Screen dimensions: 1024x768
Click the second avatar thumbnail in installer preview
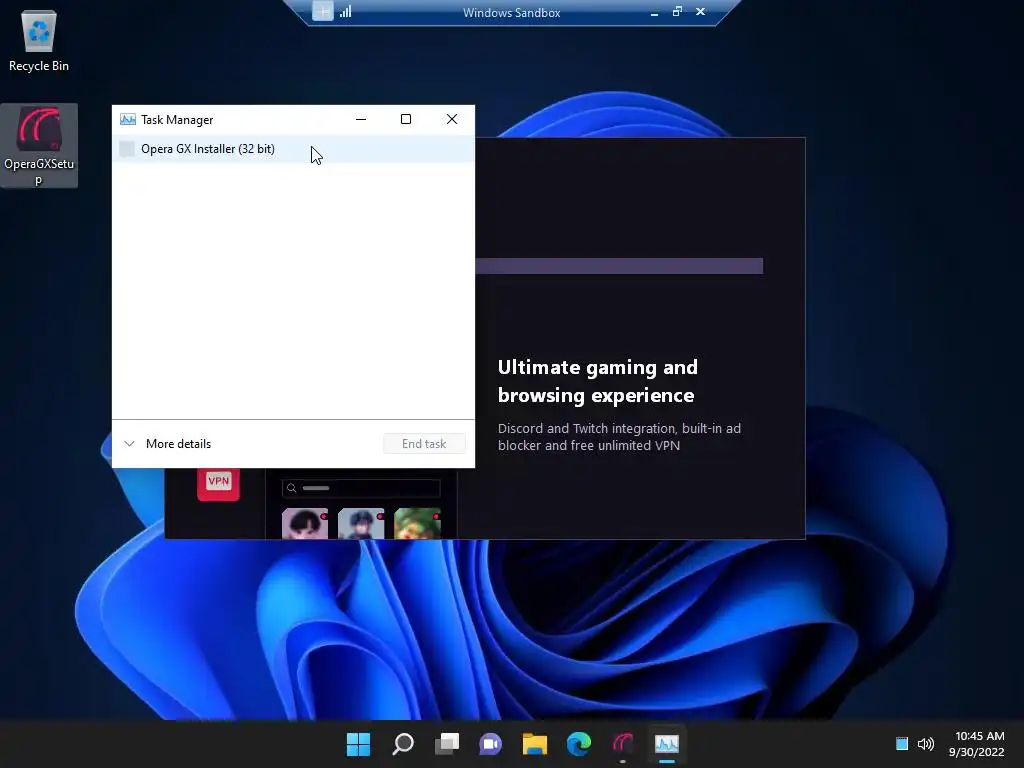point(361,524)
